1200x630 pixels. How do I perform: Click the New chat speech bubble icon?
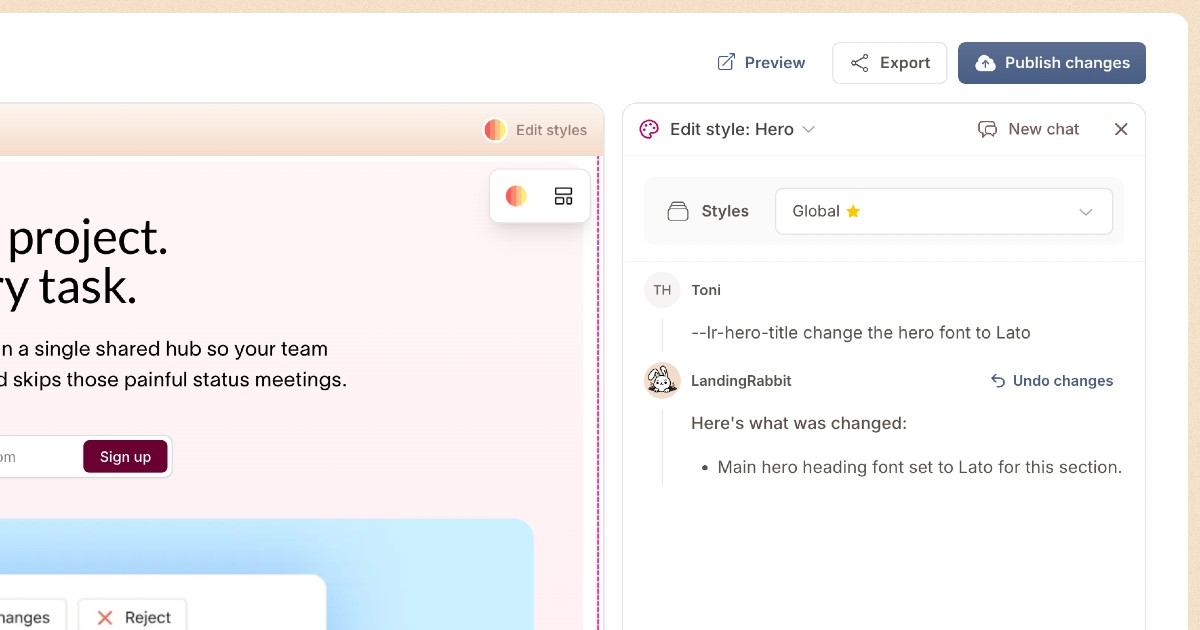click(x=987, y=129)
